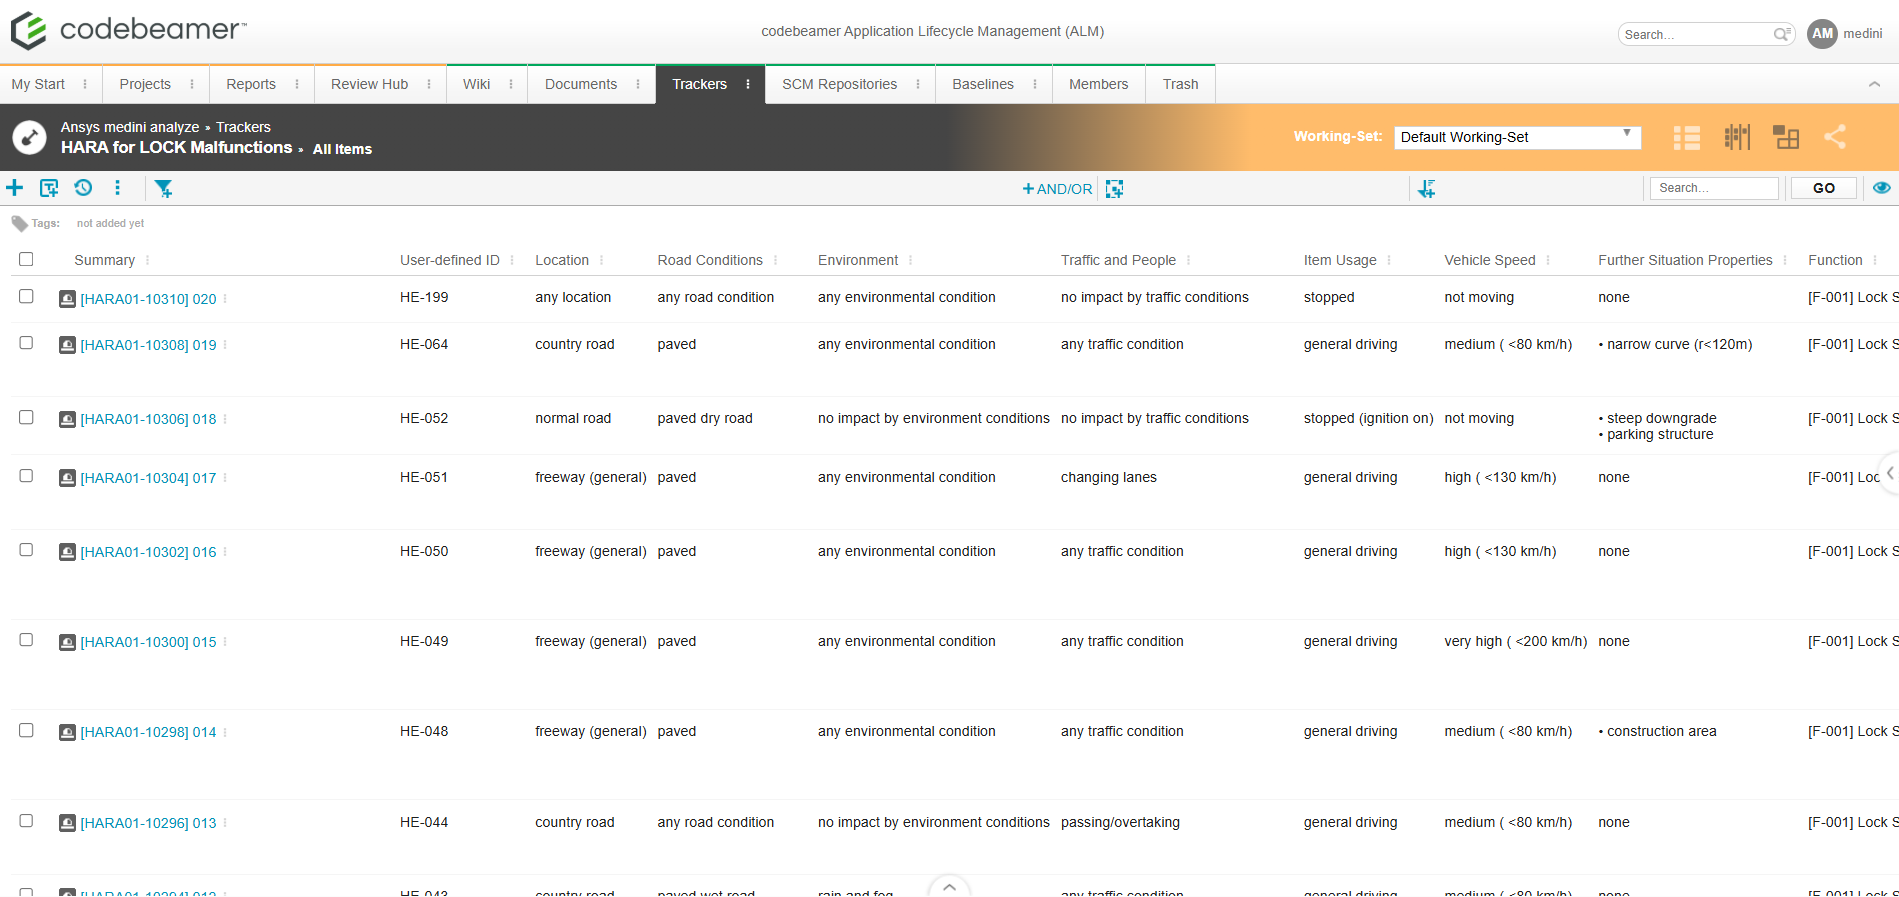The height and width of the screenshot is (897, 1899).
Task: Open context menu dots for HARA01-10304 017
Action: coord(225,478)
